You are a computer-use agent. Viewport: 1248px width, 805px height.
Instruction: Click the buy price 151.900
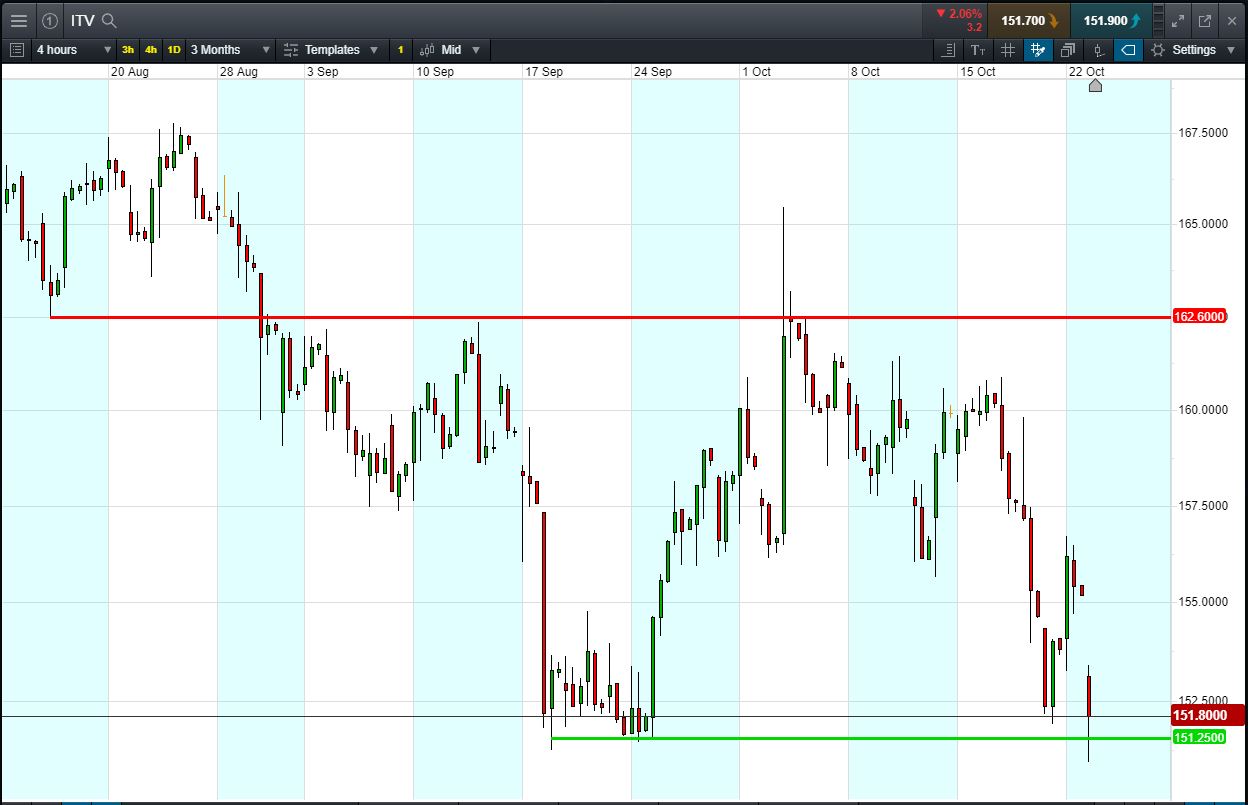point(1111,20)
